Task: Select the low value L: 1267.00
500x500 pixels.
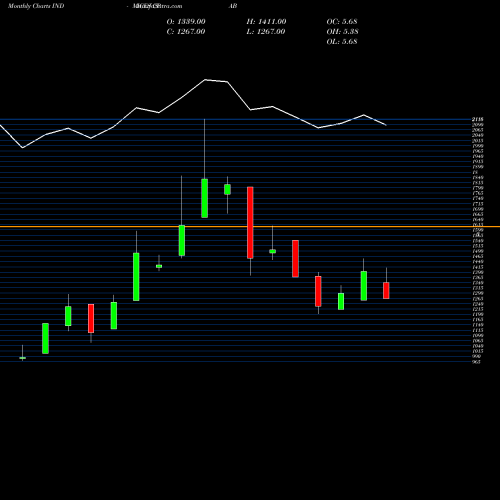Action: pos(266,32)
